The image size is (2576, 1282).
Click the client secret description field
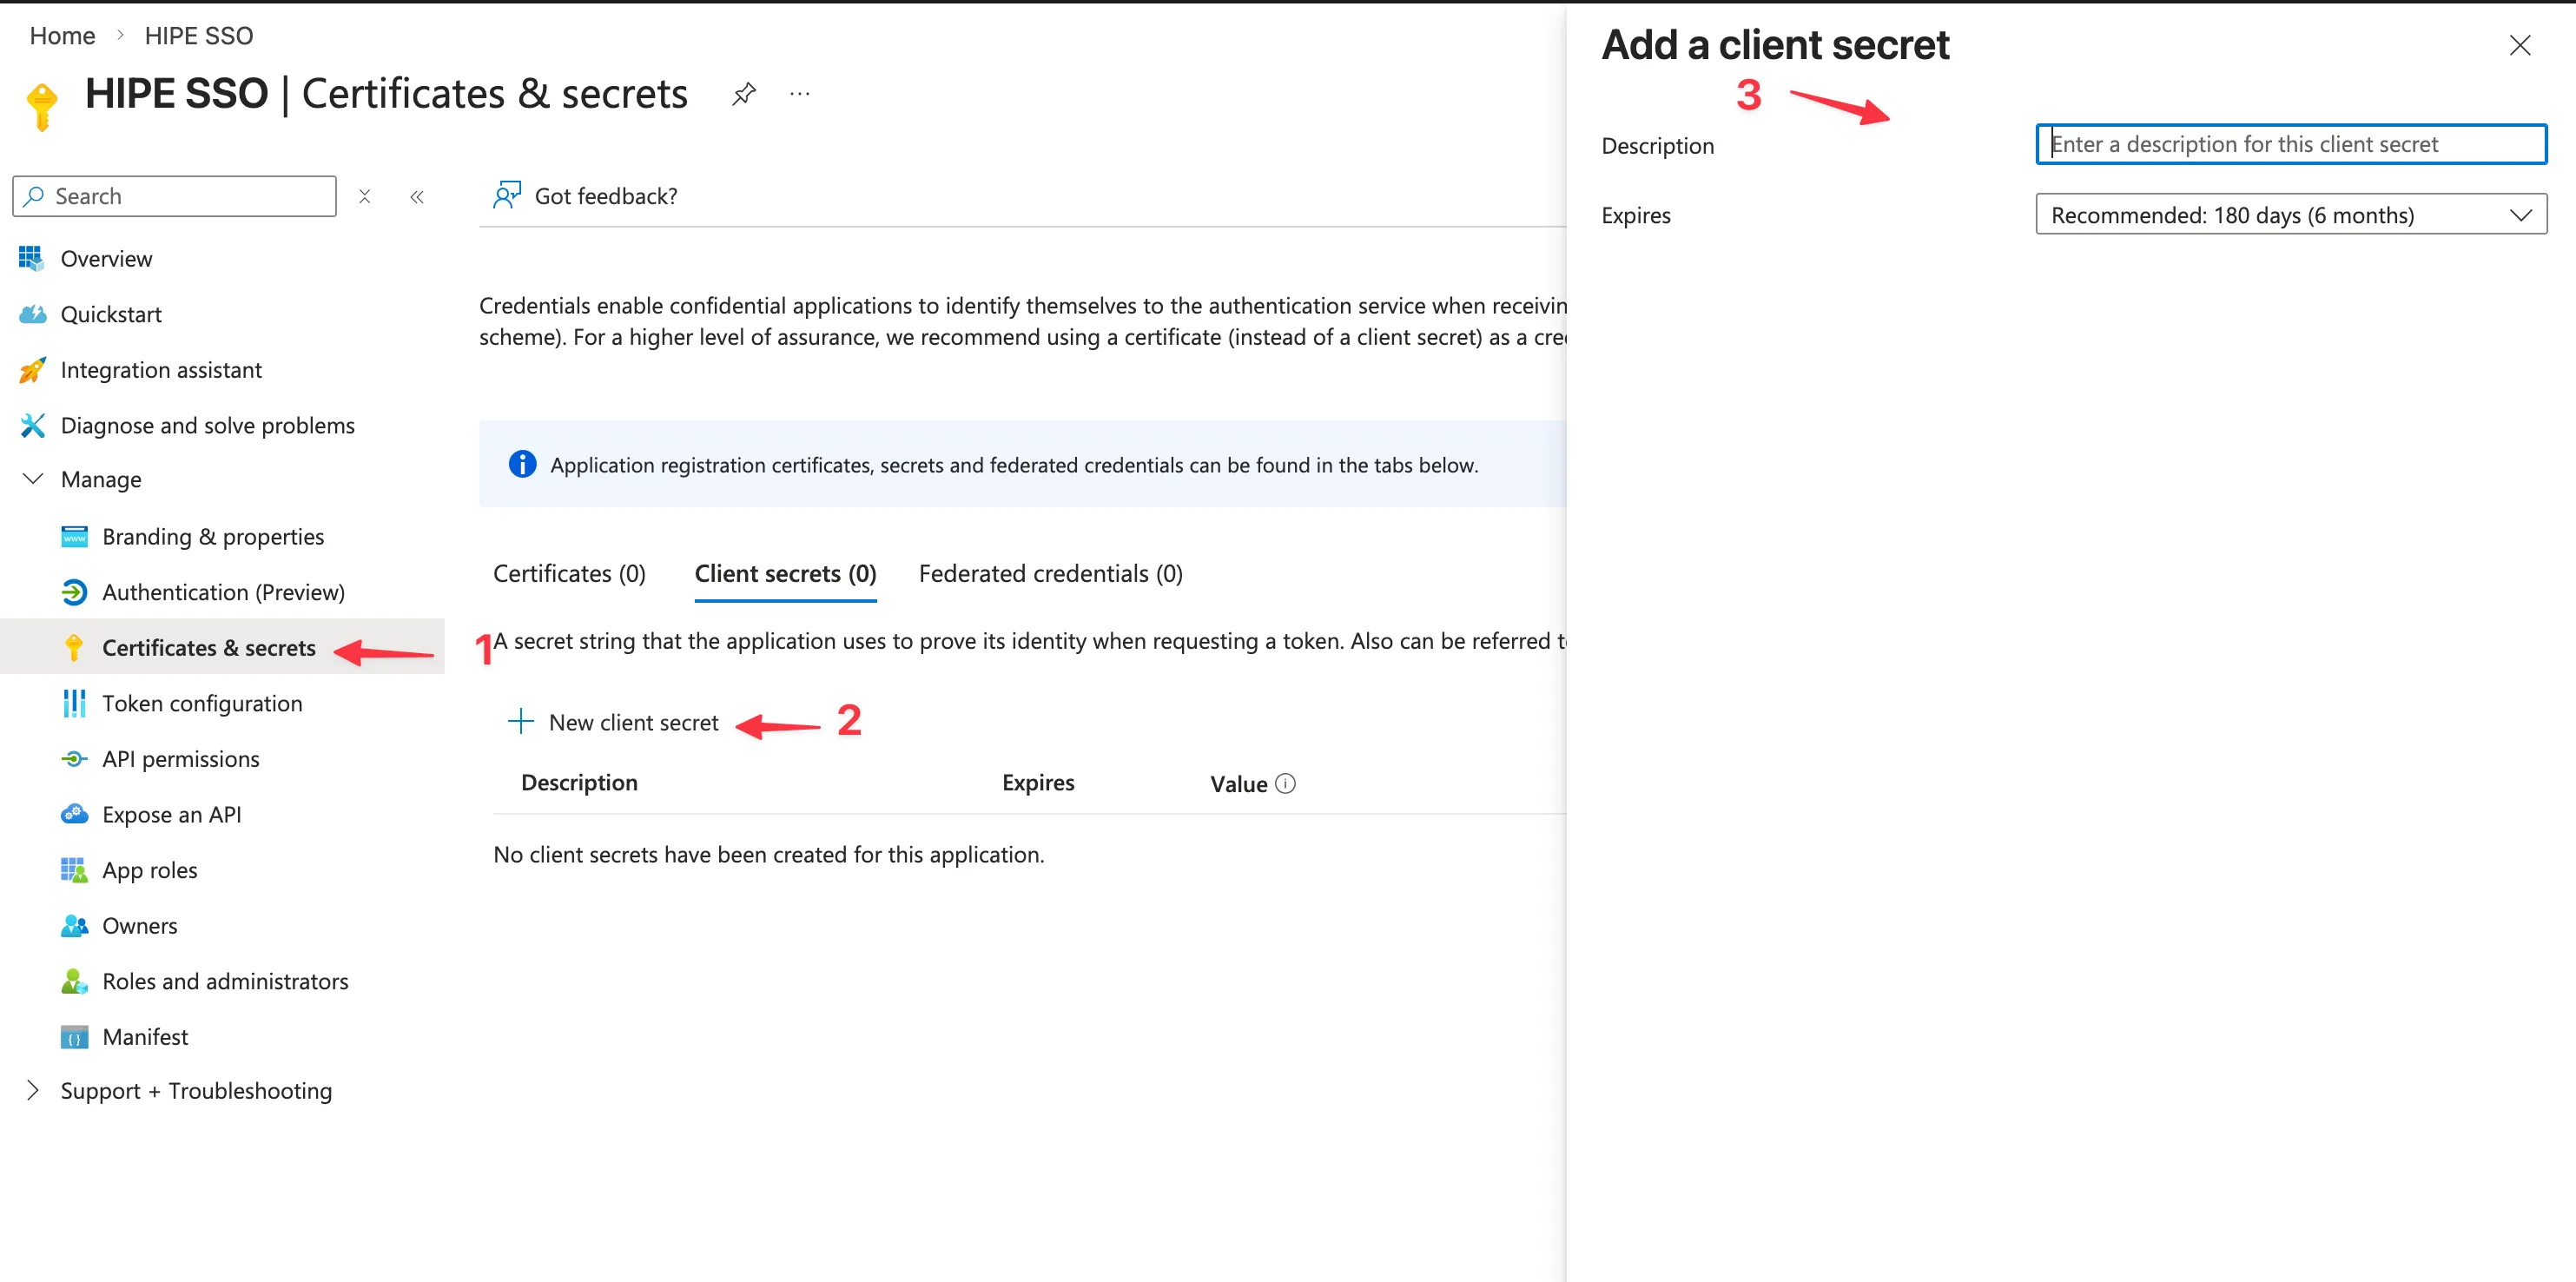(2289, 143)
